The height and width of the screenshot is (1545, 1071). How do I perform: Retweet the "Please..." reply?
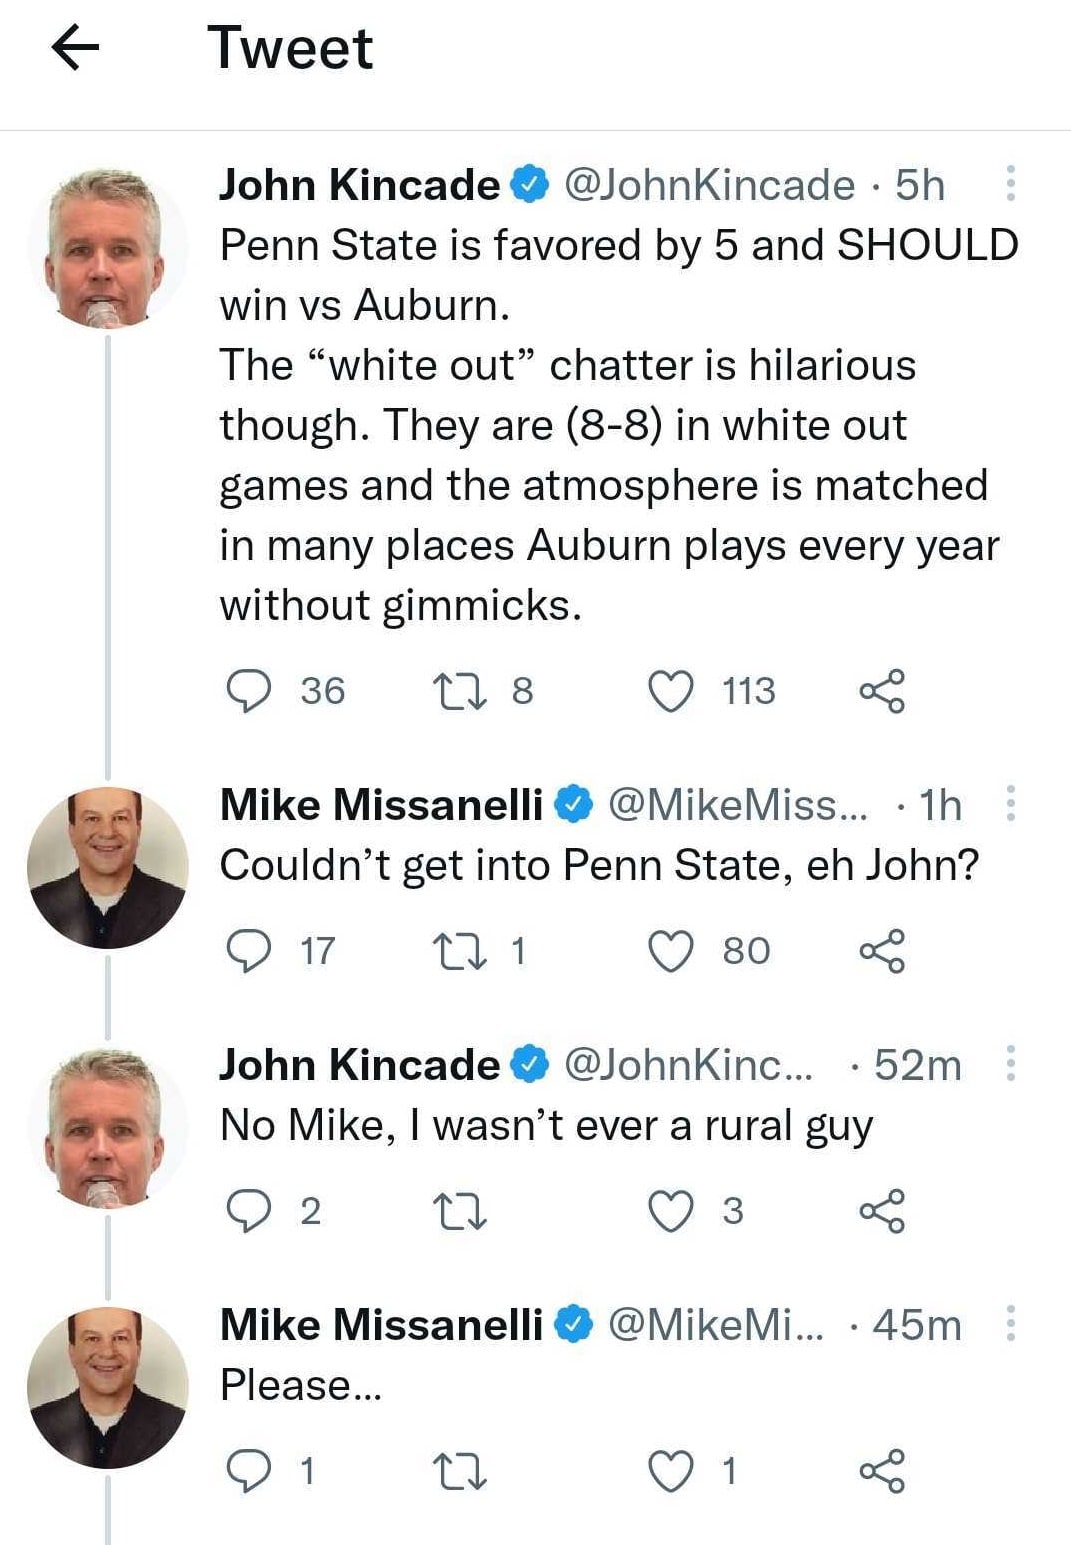(459, 1471)
